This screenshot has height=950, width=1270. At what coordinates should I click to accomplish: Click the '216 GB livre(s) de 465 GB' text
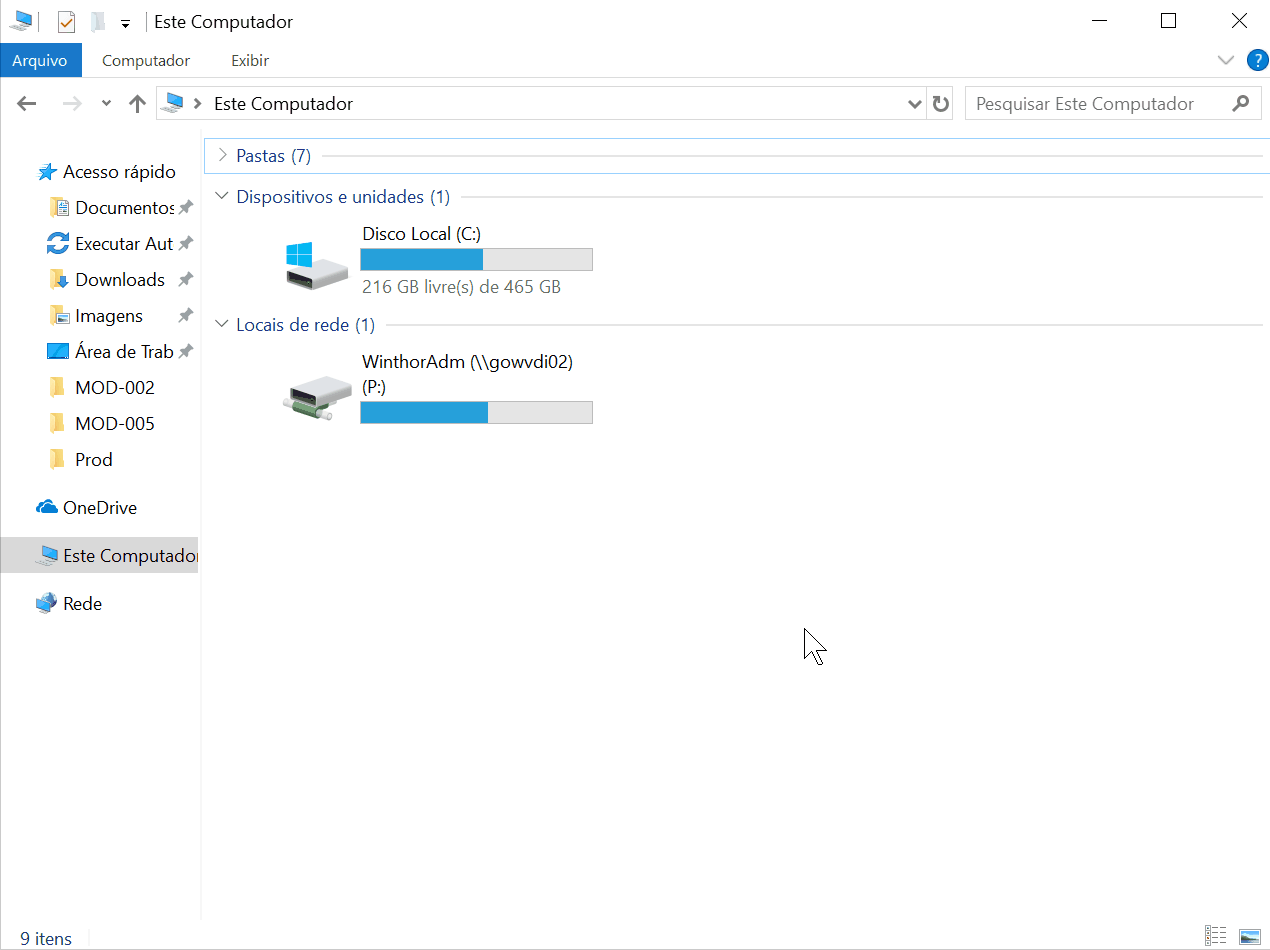[x=461, y=287]
